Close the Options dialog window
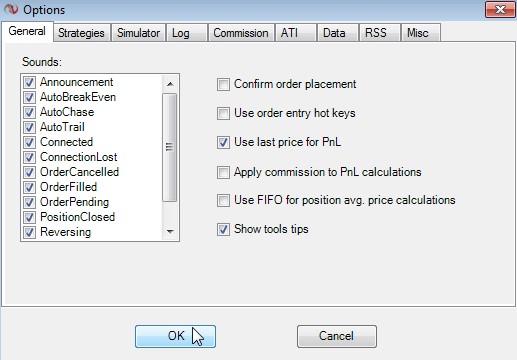 (x=500, y=10)
